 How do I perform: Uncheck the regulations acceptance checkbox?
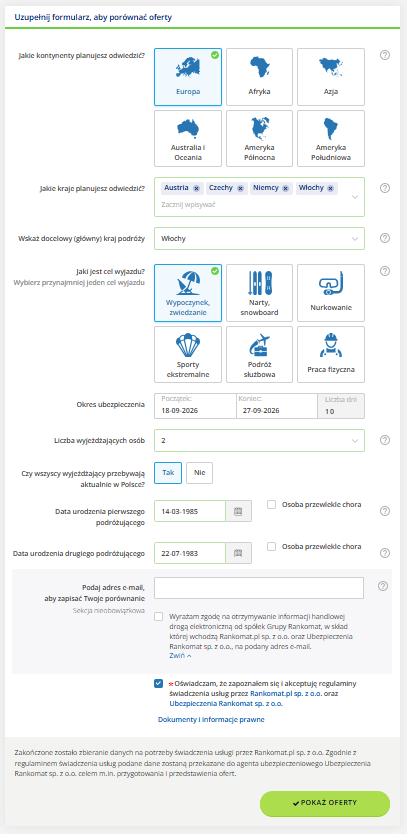pyautogui.click(x=159, y=683)
